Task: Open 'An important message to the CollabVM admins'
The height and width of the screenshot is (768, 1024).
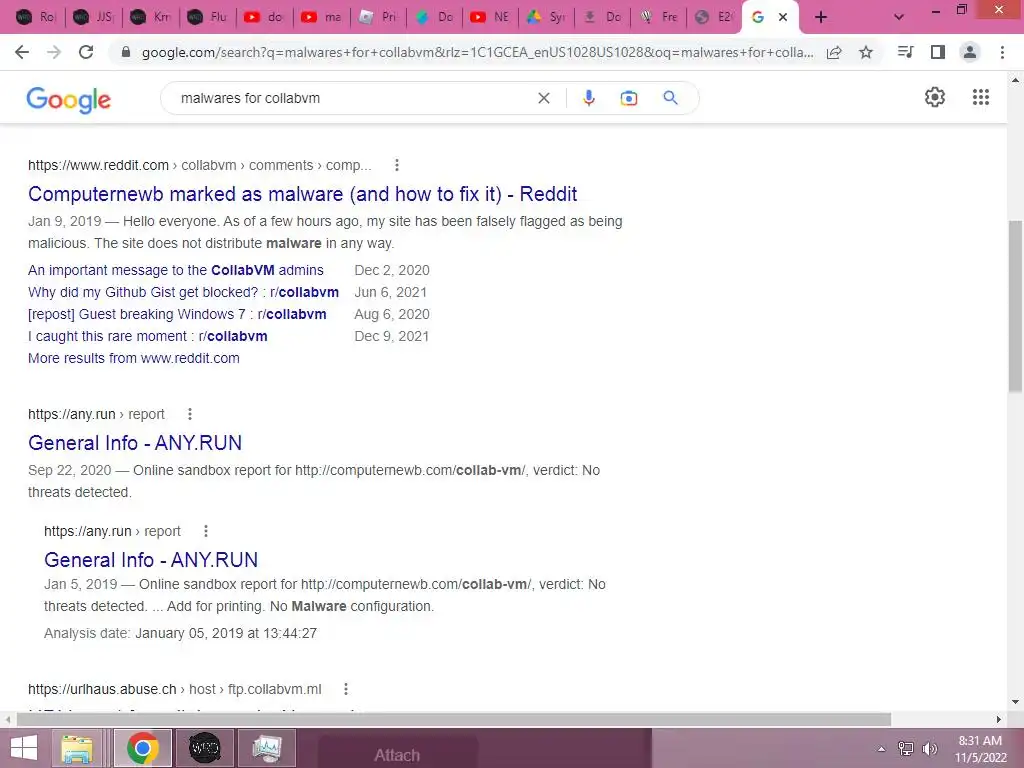Action: [176, 270]
